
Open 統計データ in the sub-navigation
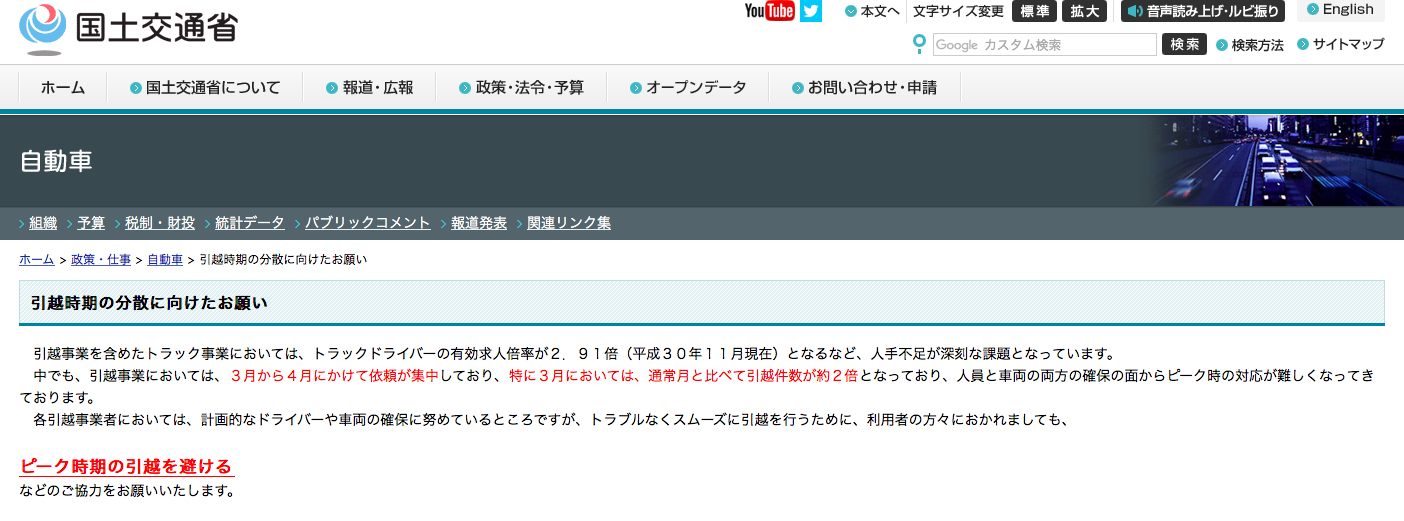[x=250, y=223]
